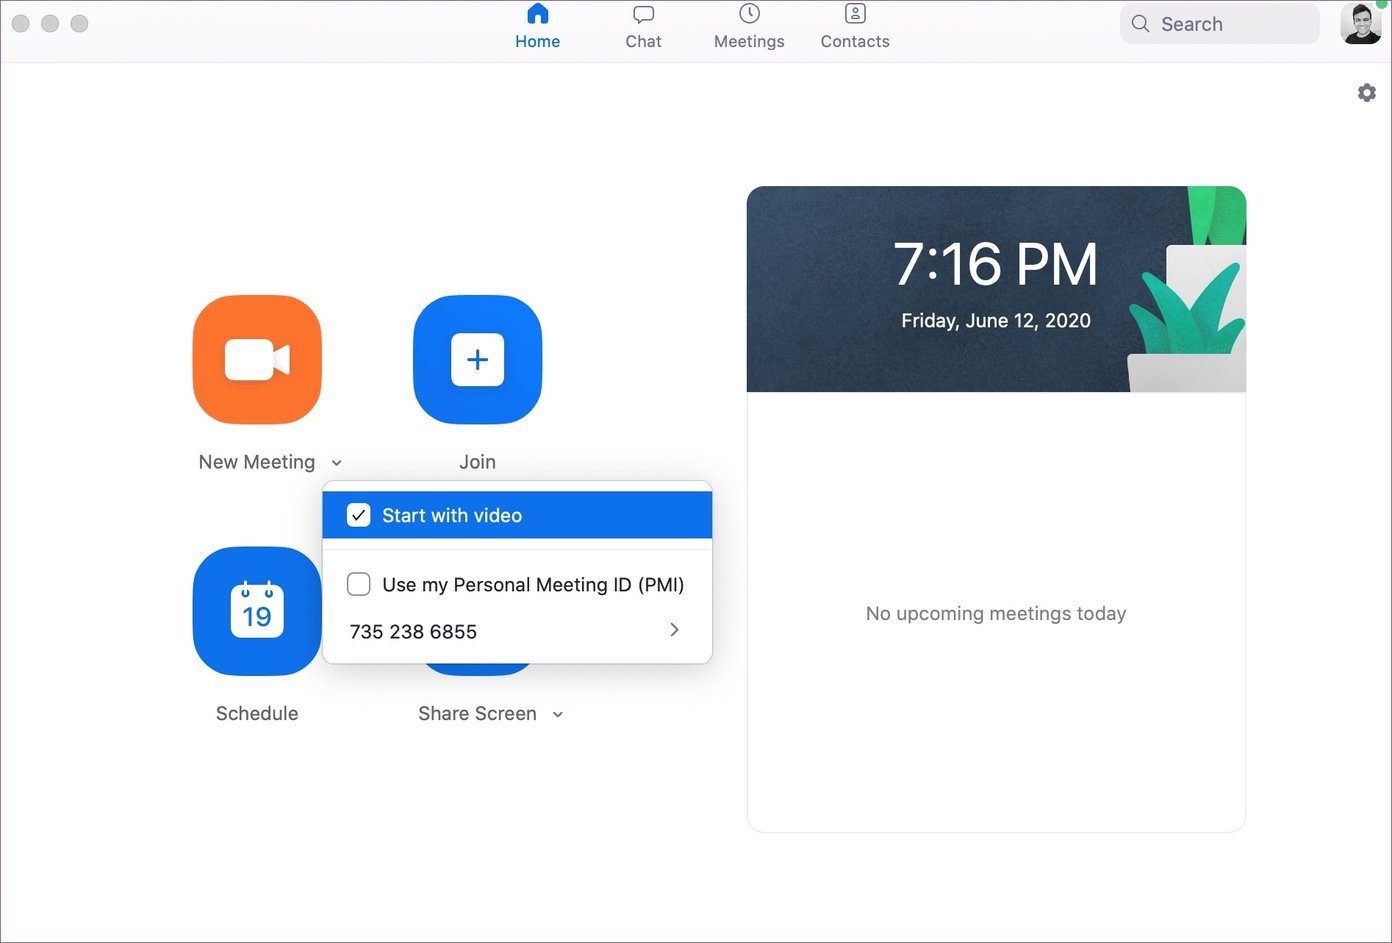Click the Schedule label text

[x=257, y=713]
